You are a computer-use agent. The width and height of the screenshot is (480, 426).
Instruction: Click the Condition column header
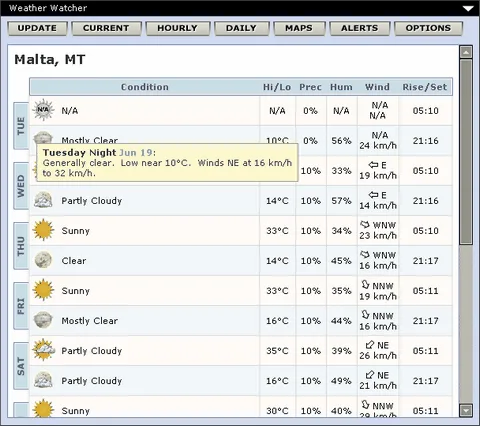click(x=145, y=87)
